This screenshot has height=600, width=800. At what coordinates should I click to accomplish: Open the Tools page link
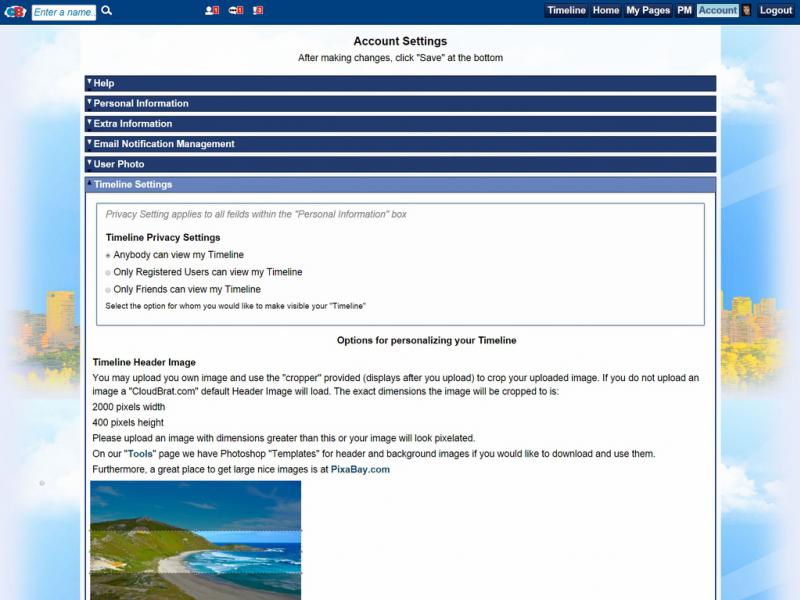click(141, 453)
